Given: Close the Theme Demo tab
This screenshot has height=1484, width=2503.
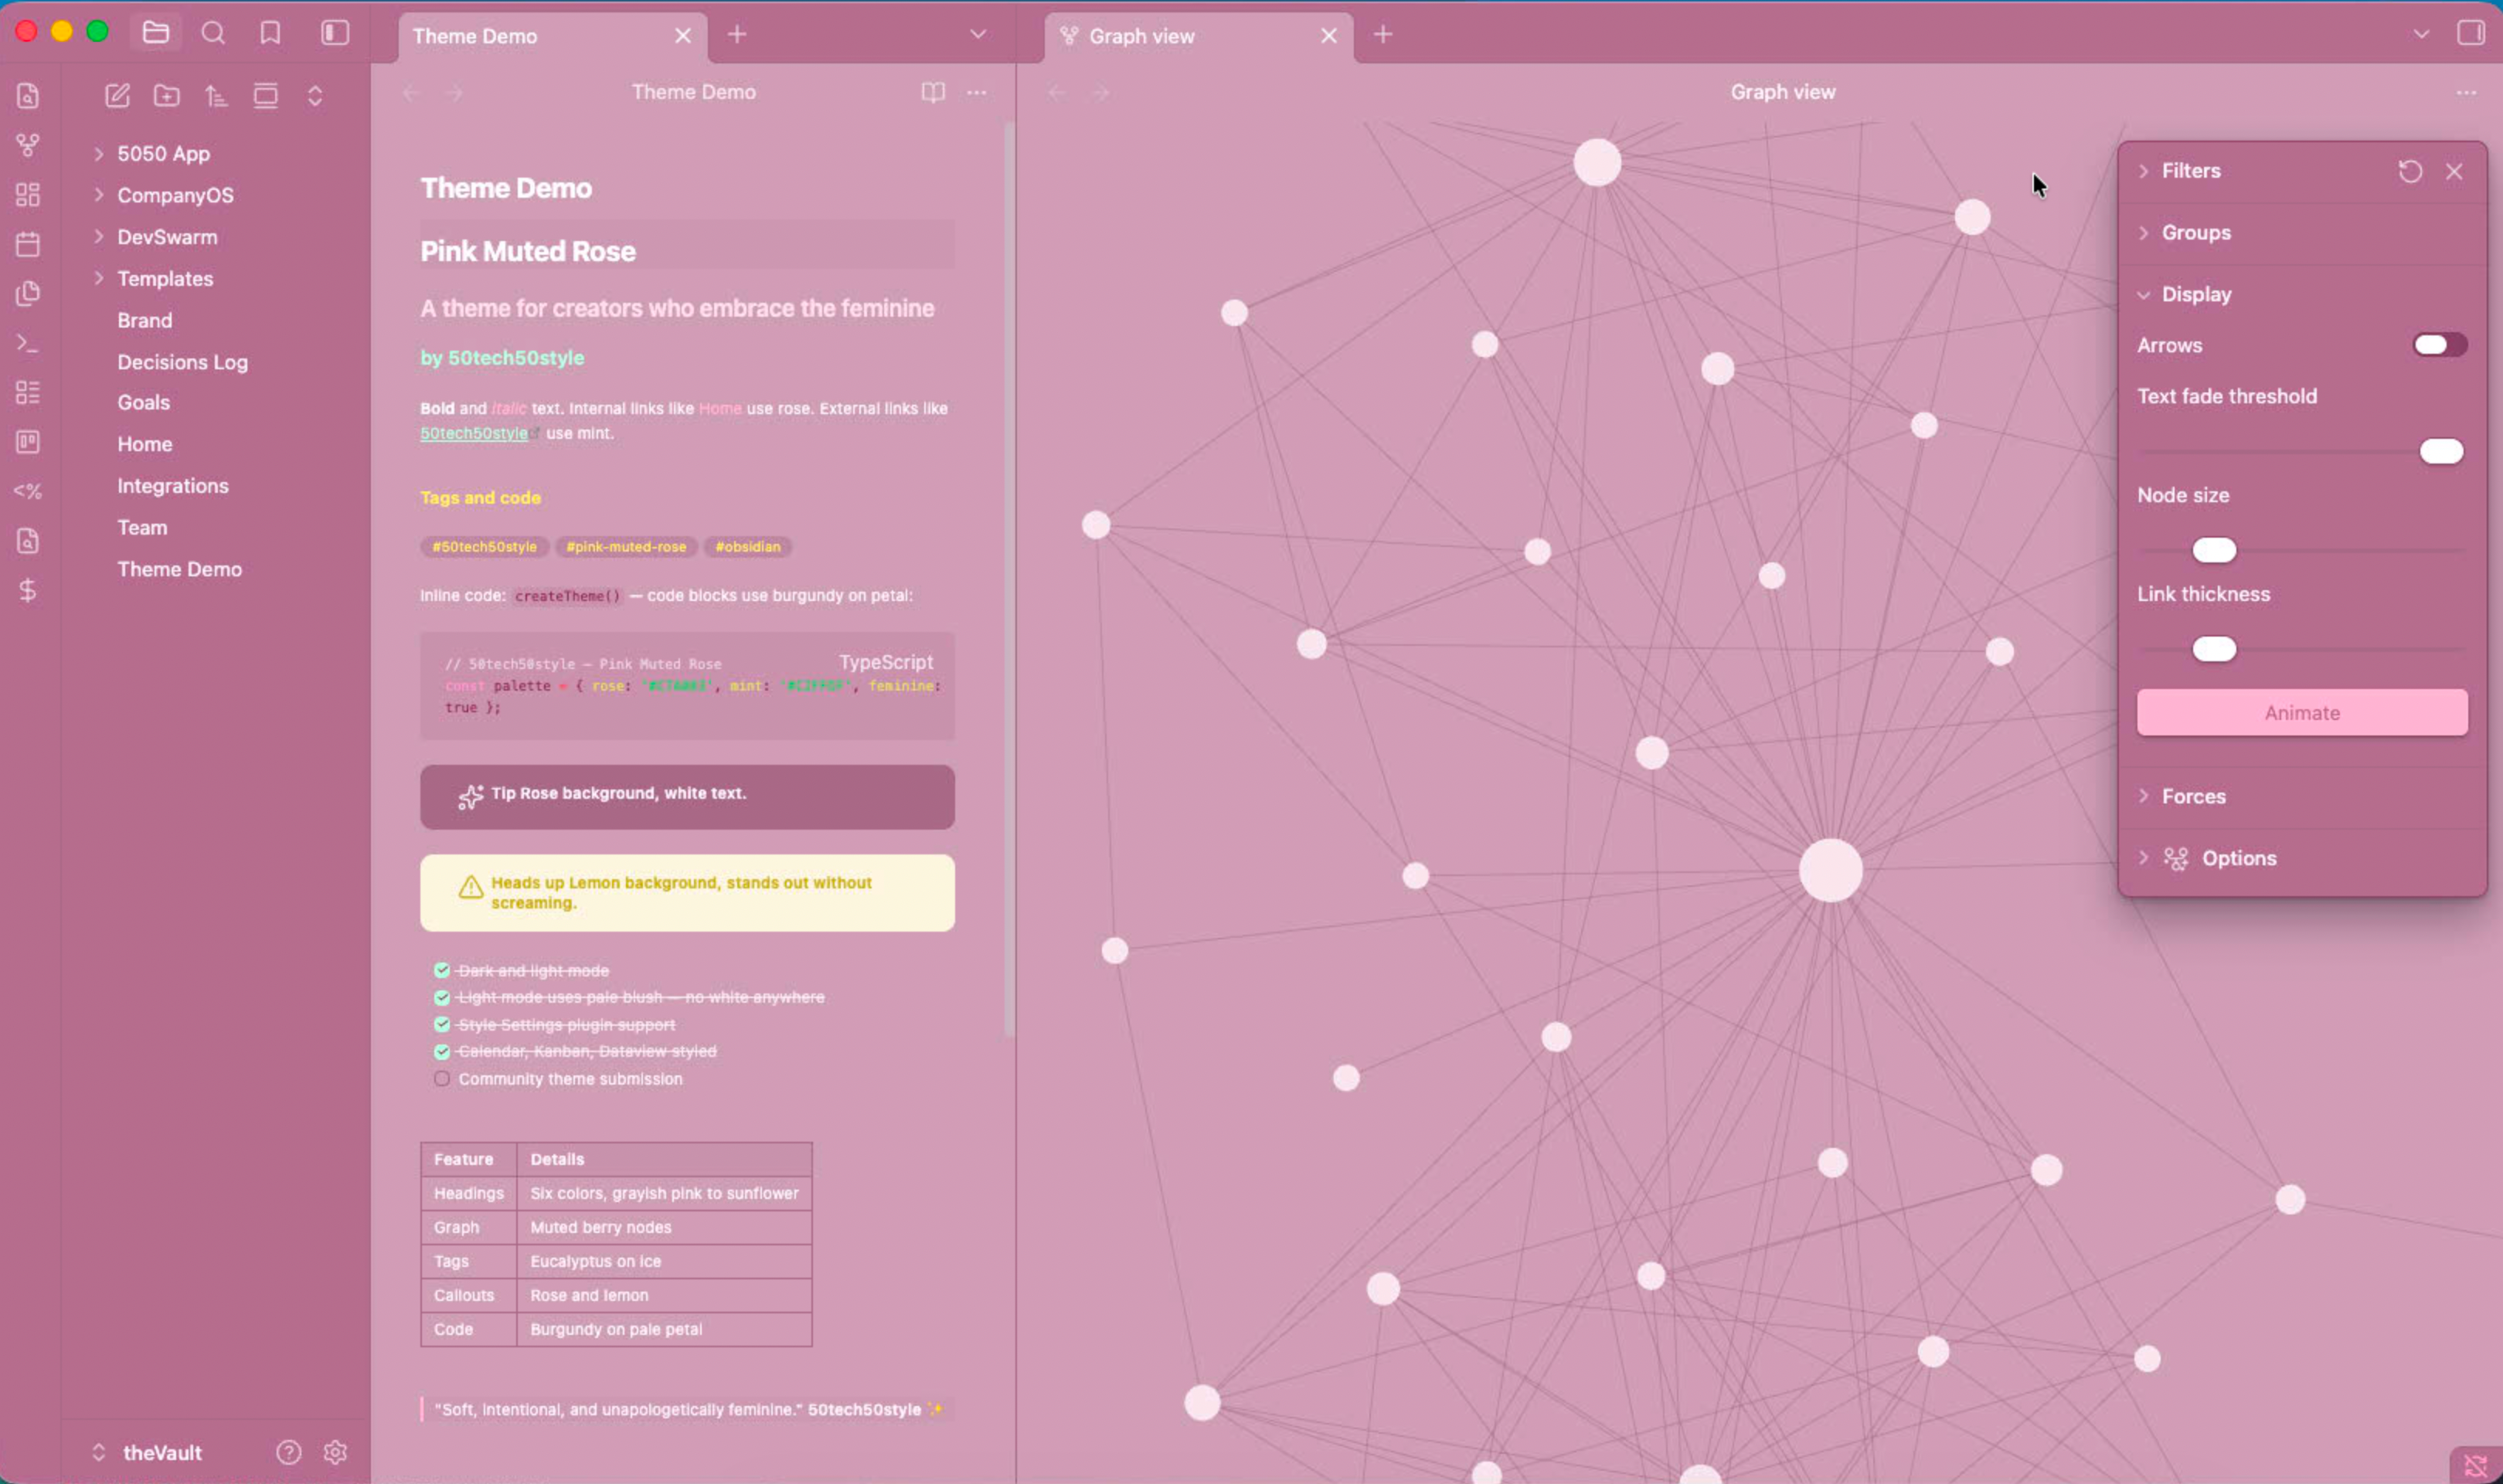Looking at the screenshot, I should point(683,36).
